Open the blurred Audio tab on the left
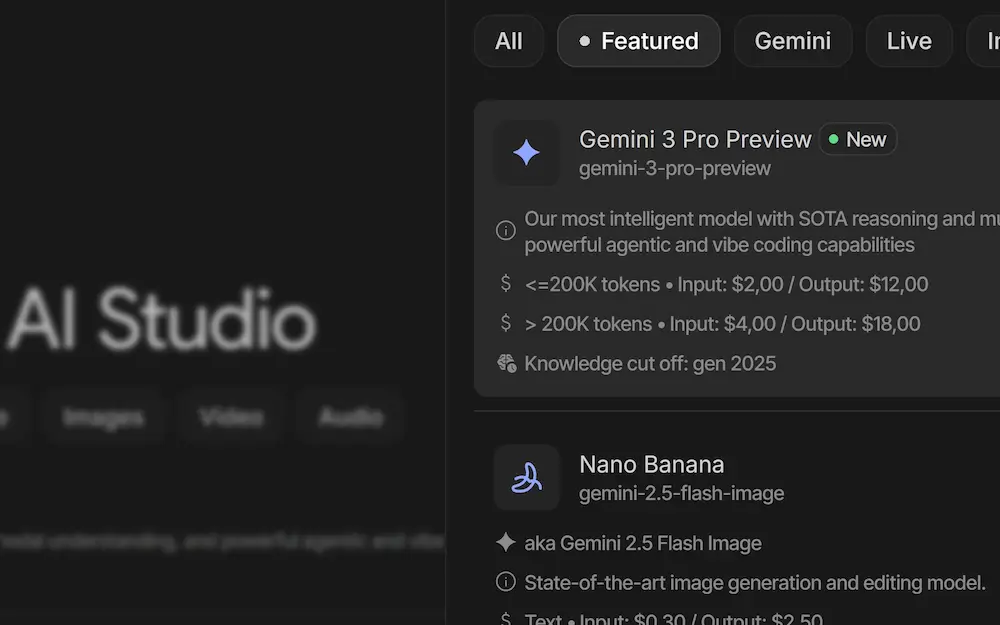This screenshot has width=1000, height=625. [x=350, y=417]
